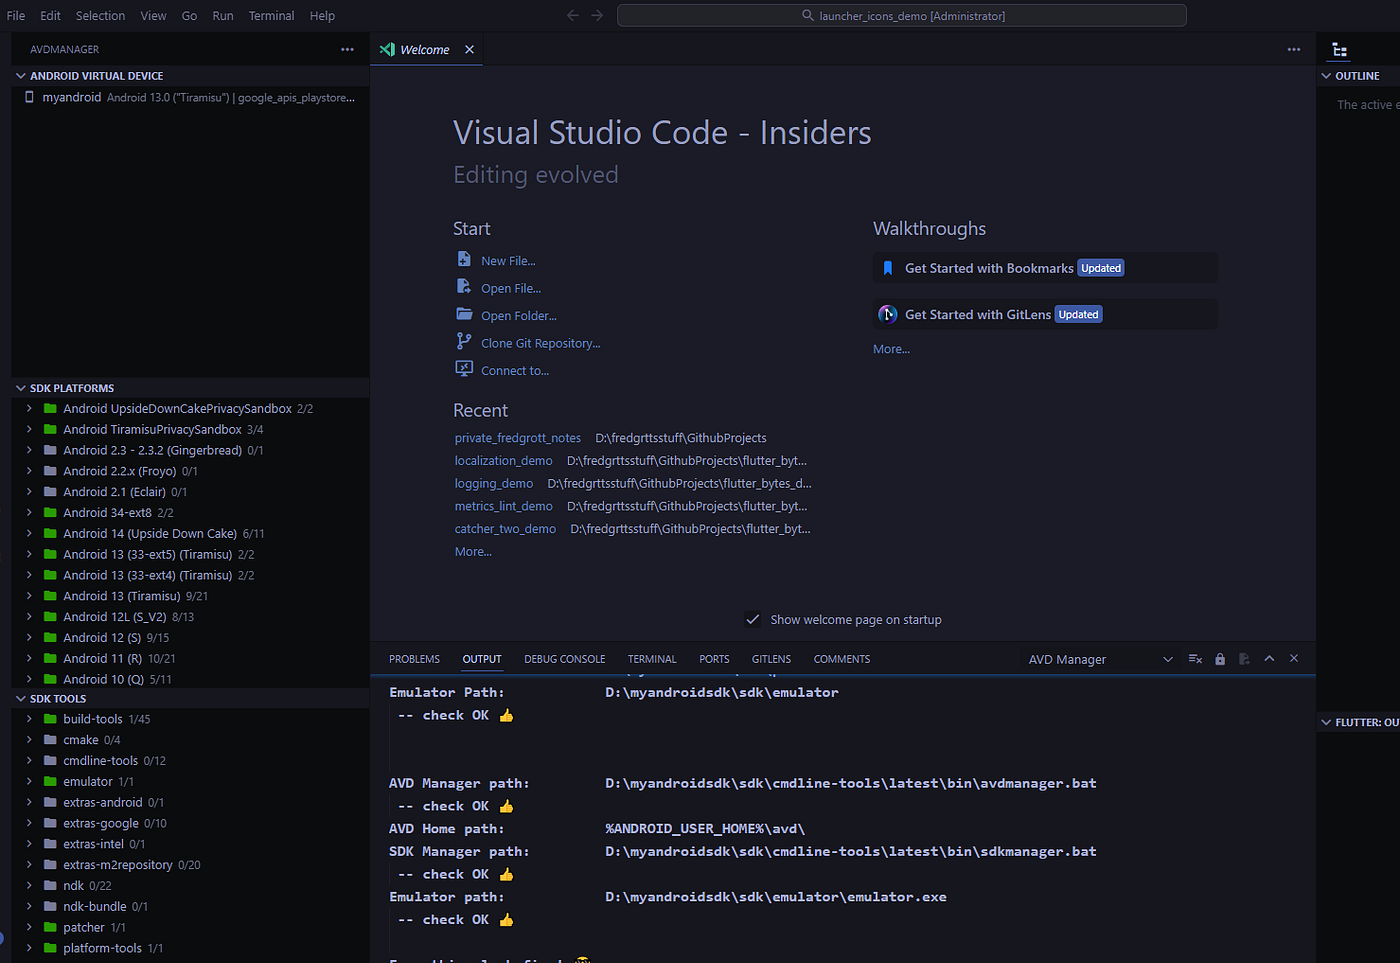Click folder icon of Android 14 (Upside Down Cake)
The width and height of the screenshot is (1400, 963).
pyautogui.click(x=50, y=533)
